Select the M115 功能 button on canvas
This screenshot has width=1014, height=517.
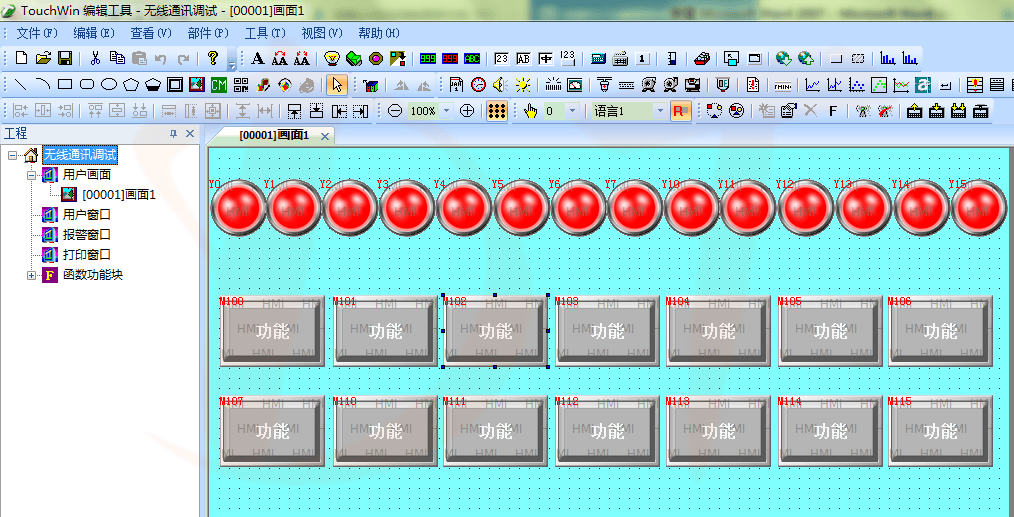[940, 431]
